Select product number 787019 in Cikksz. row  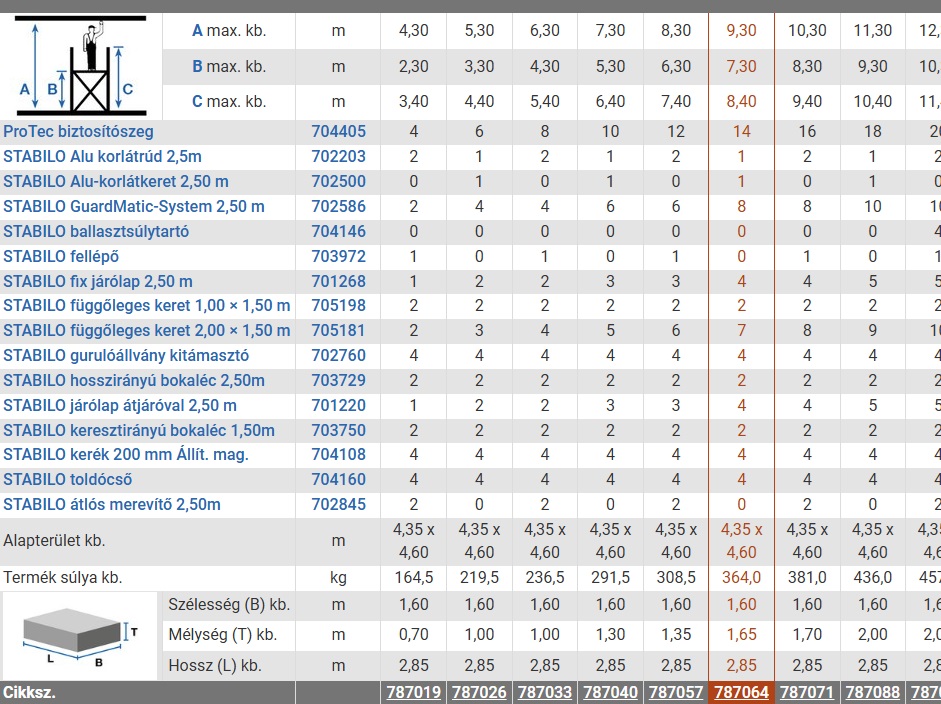pos(413,693)
